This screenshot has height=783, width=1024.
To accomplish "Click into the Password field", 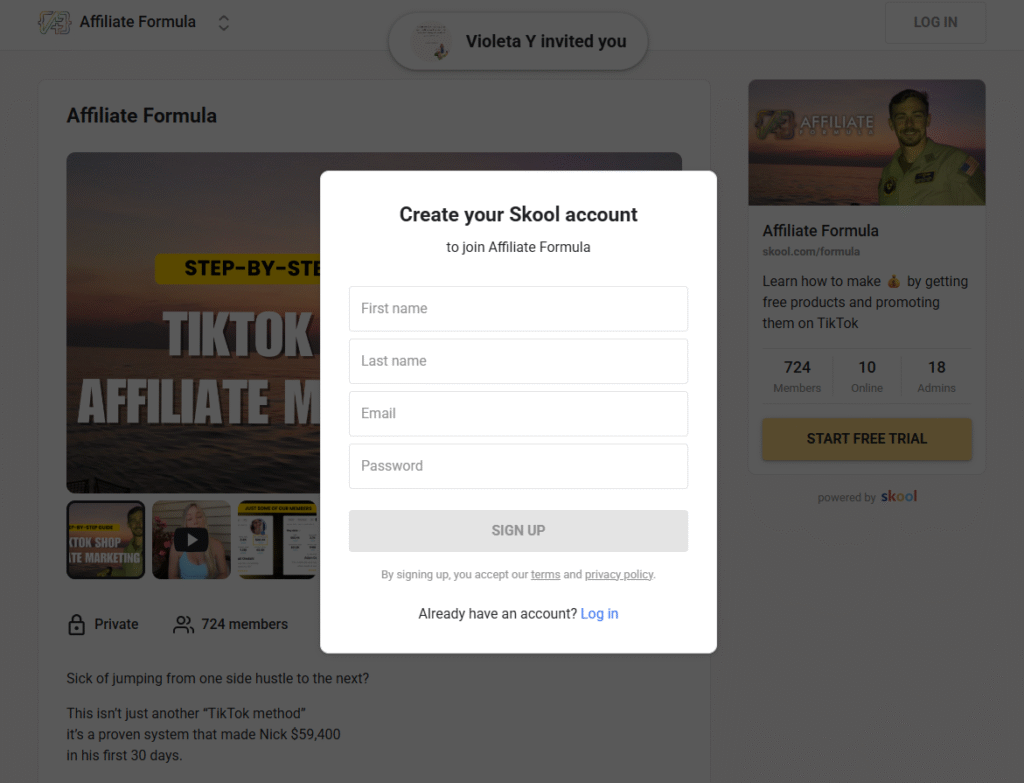I will (518, 466).
